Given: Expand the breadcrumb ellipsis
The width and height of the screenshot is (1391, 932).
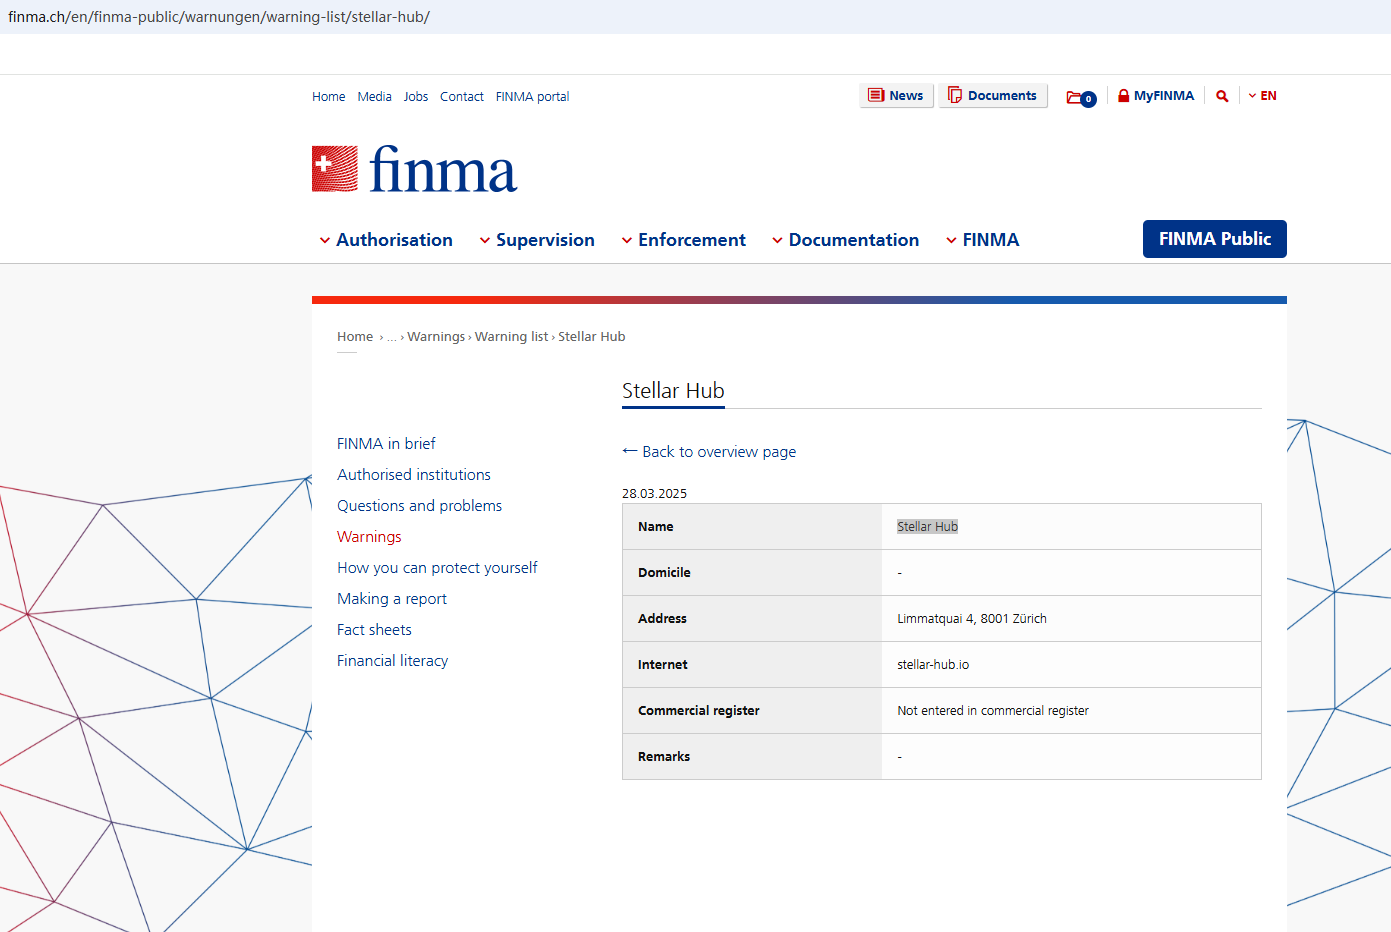Looking at the screenshot, I should point(392,337).
